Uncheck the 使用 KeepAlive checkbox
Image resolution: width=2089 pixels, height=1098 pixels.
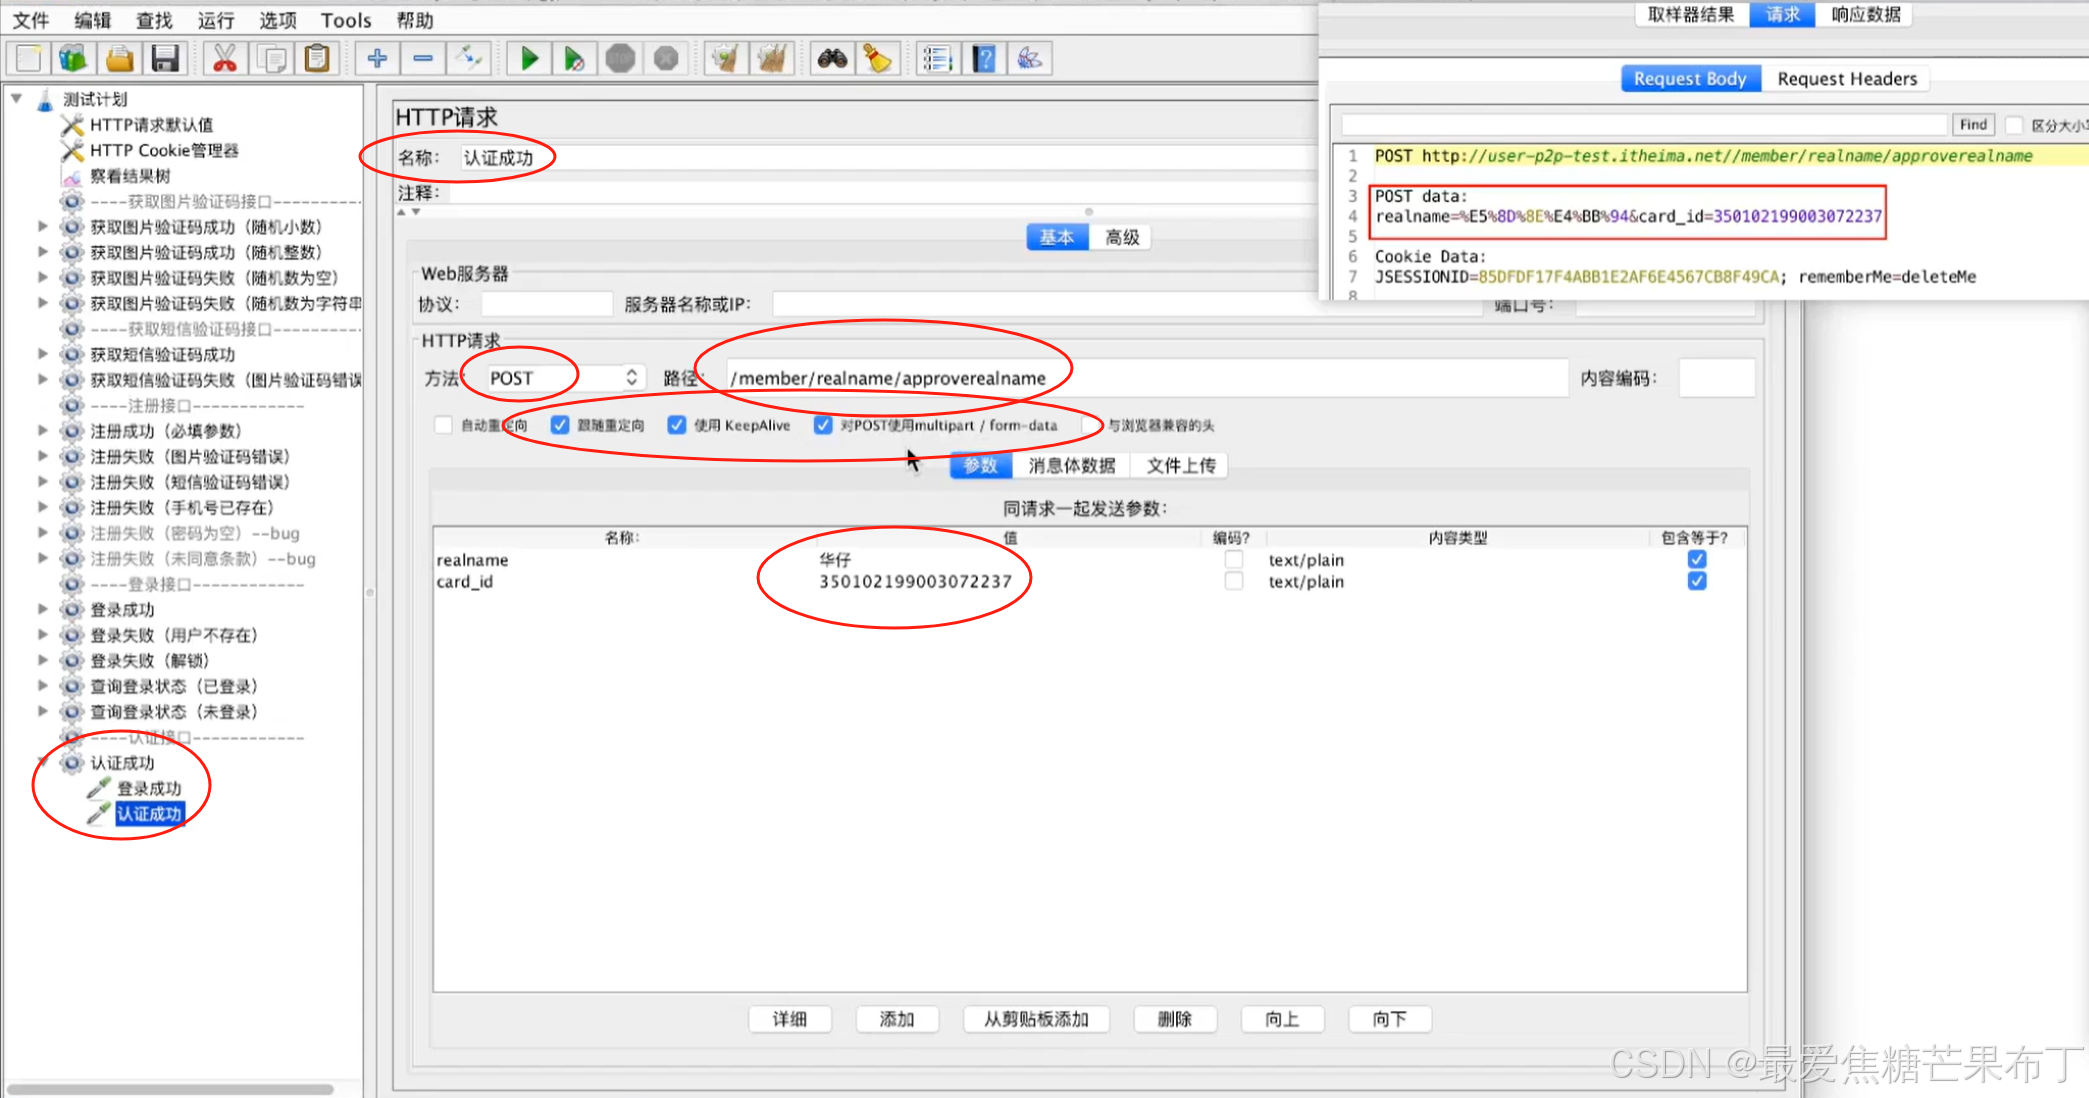click(677, 425)
